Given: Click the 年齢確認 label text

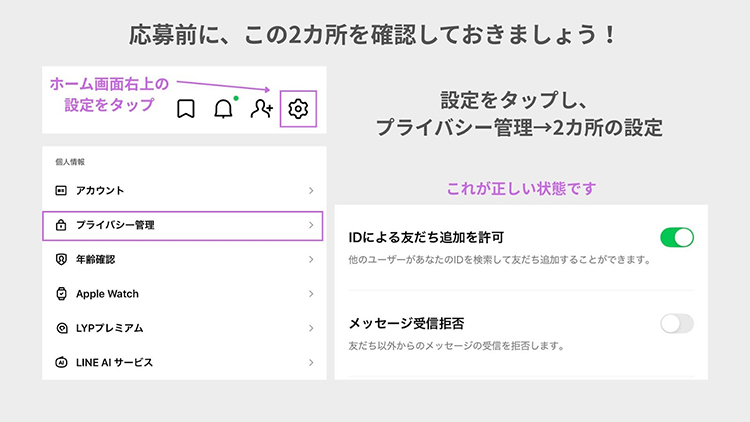Looking at the screenshot, I should pos(96,259).
